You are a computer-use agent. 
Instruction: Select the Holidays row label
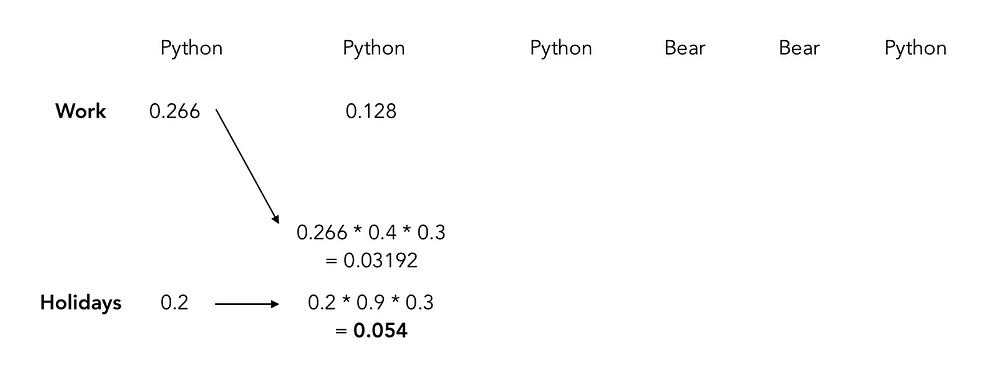coord(80,302)
